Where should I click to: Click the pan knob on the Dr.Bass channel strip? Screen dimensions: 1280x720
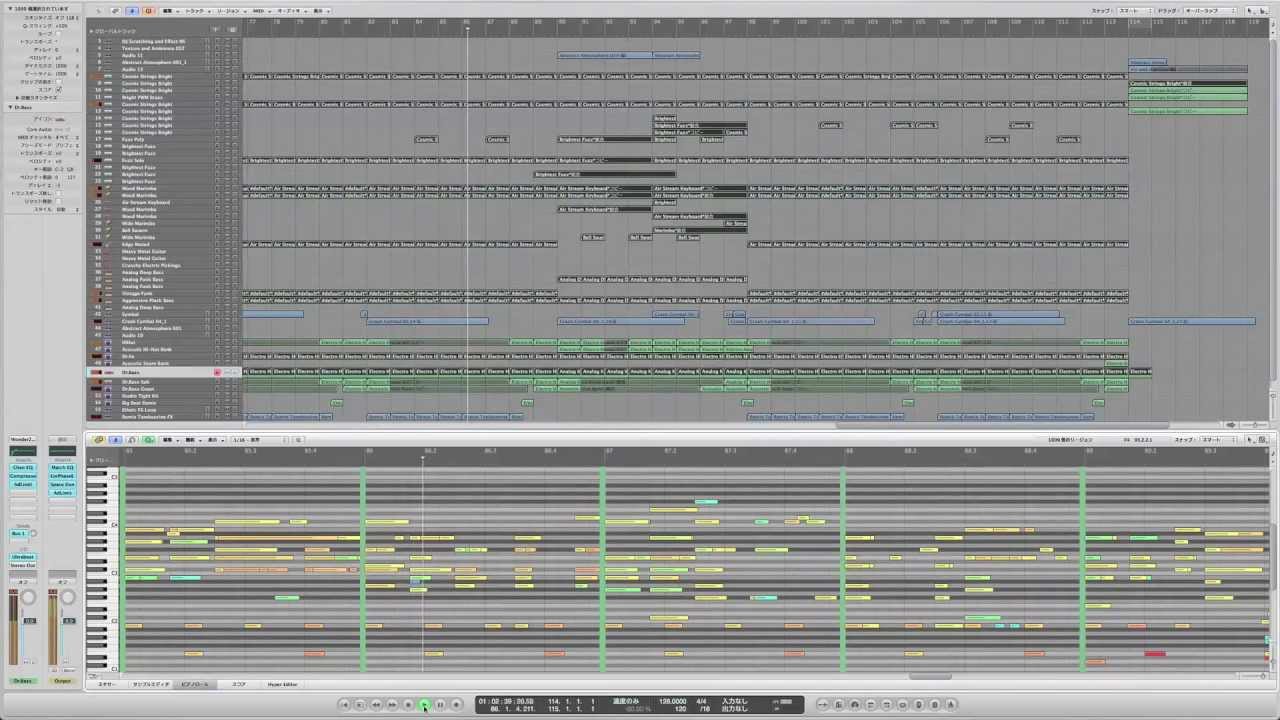[29, 597]
